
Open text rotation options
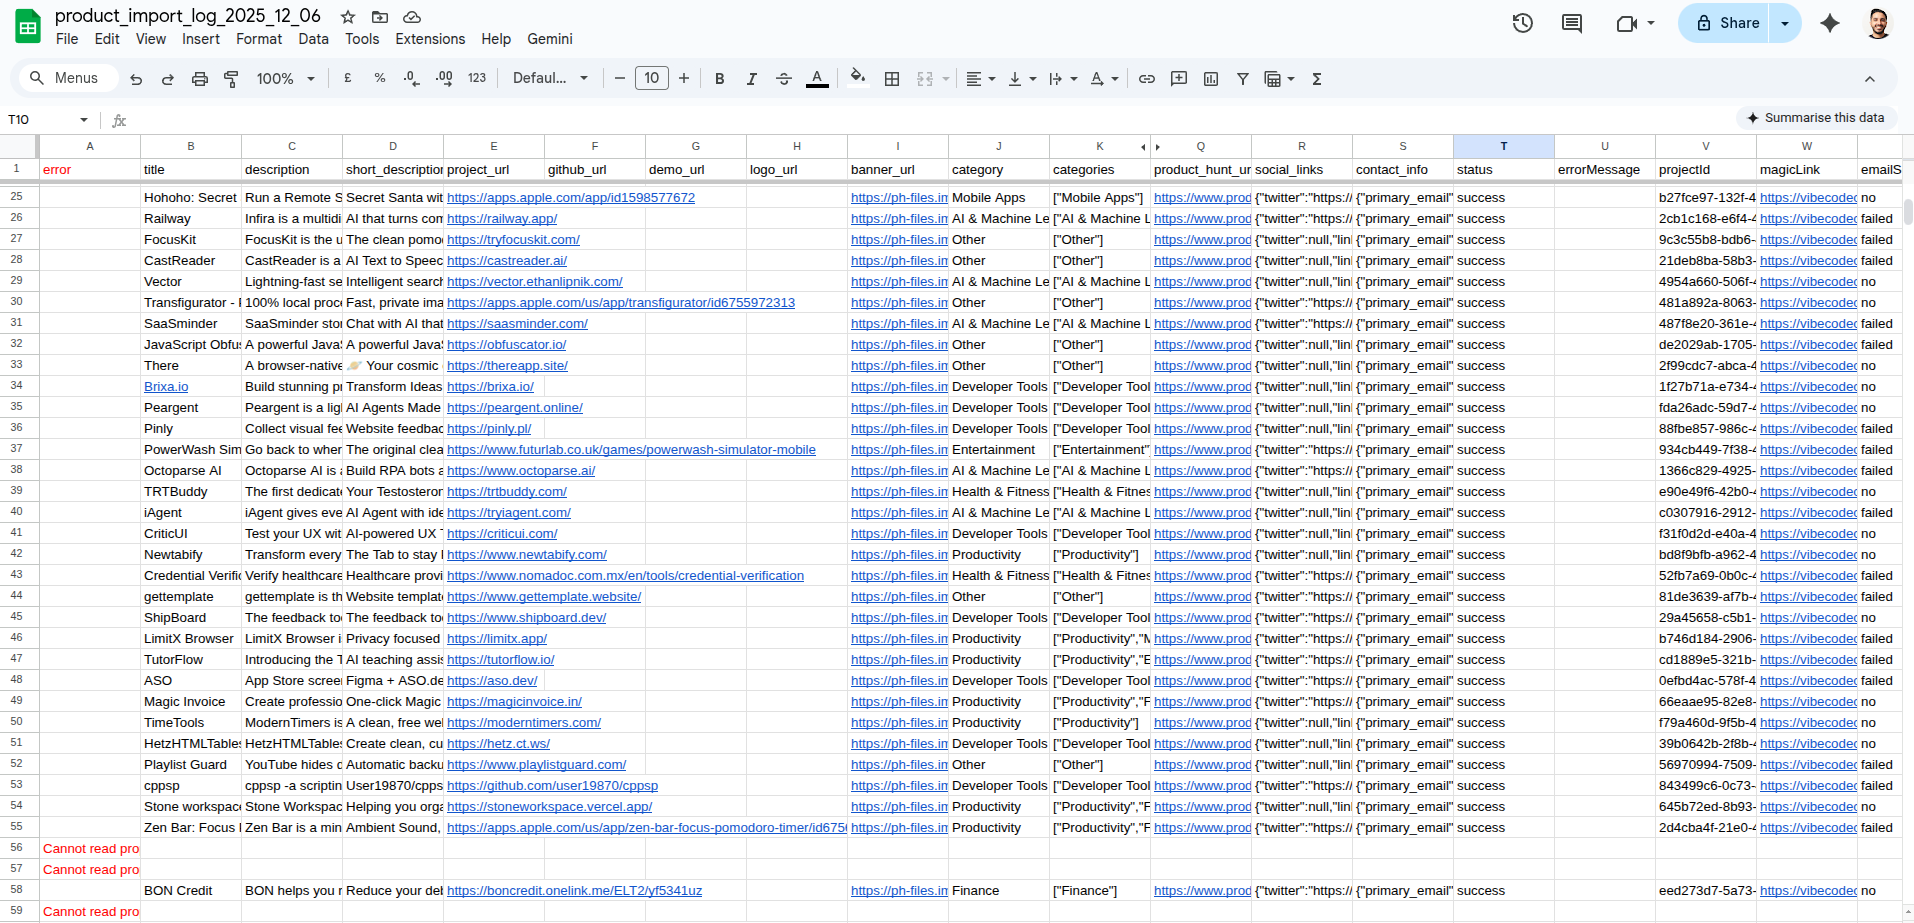[1104, 79]
